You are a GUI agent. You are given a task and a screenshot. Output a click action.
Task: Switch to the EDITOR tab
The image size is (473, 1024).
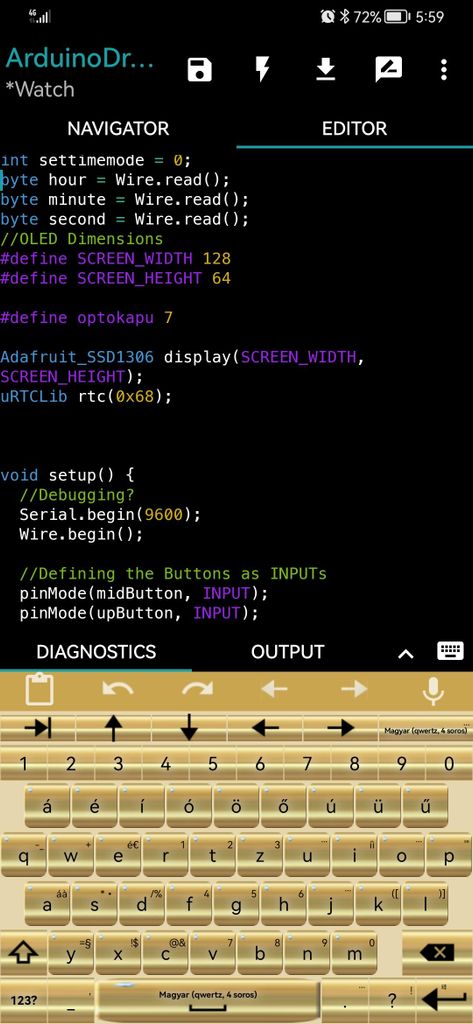355,128
